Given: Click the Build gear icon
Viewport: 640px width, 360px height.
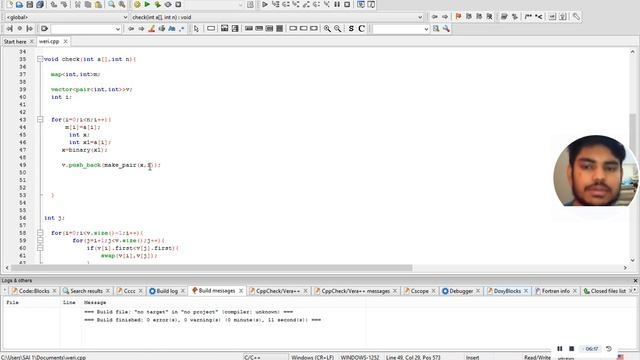Looking at the screenshot, I should pyautogui.click(x=137, y=4).
